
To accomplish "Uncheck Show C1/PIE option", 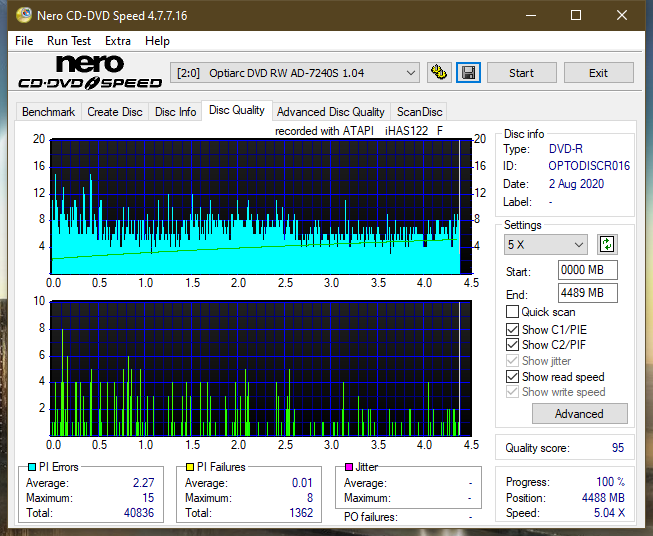I will tap(512, 329).
